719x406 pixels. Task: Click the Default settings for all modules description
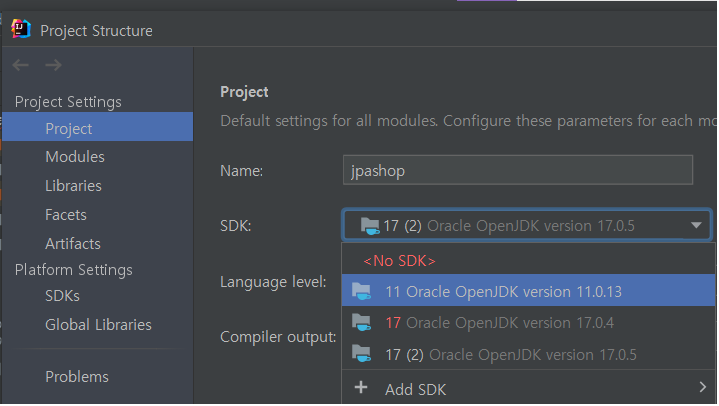coord(468,121)
